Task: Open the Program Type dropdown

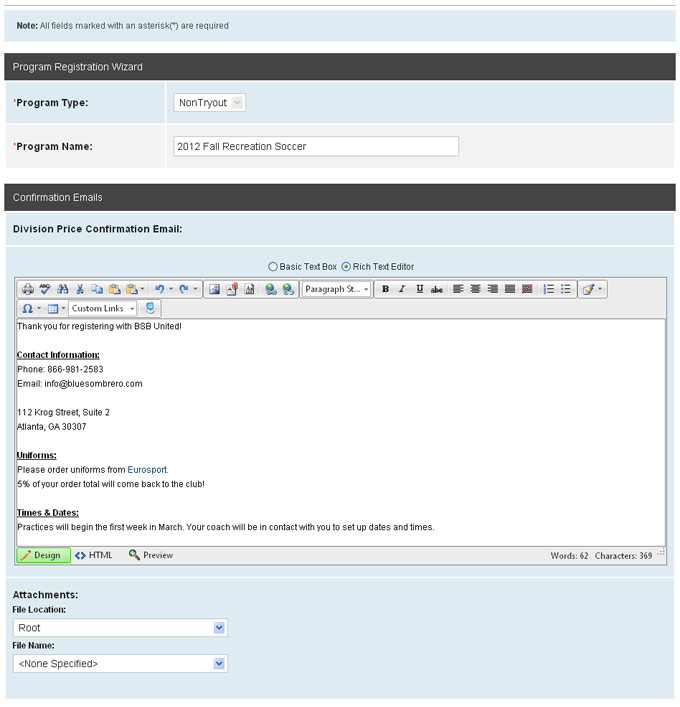Action: [x=210, y=103]
